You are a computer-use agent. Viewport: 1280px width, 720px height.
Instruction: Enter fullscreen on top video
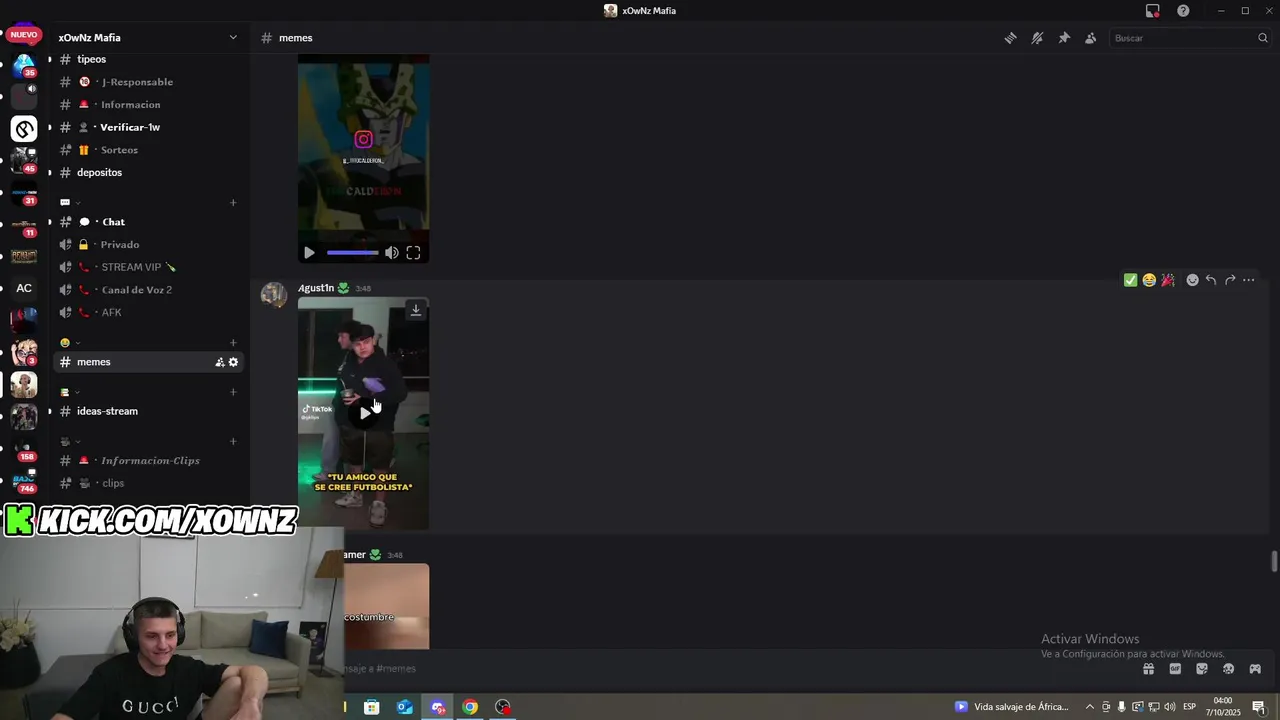click(413, 253)
